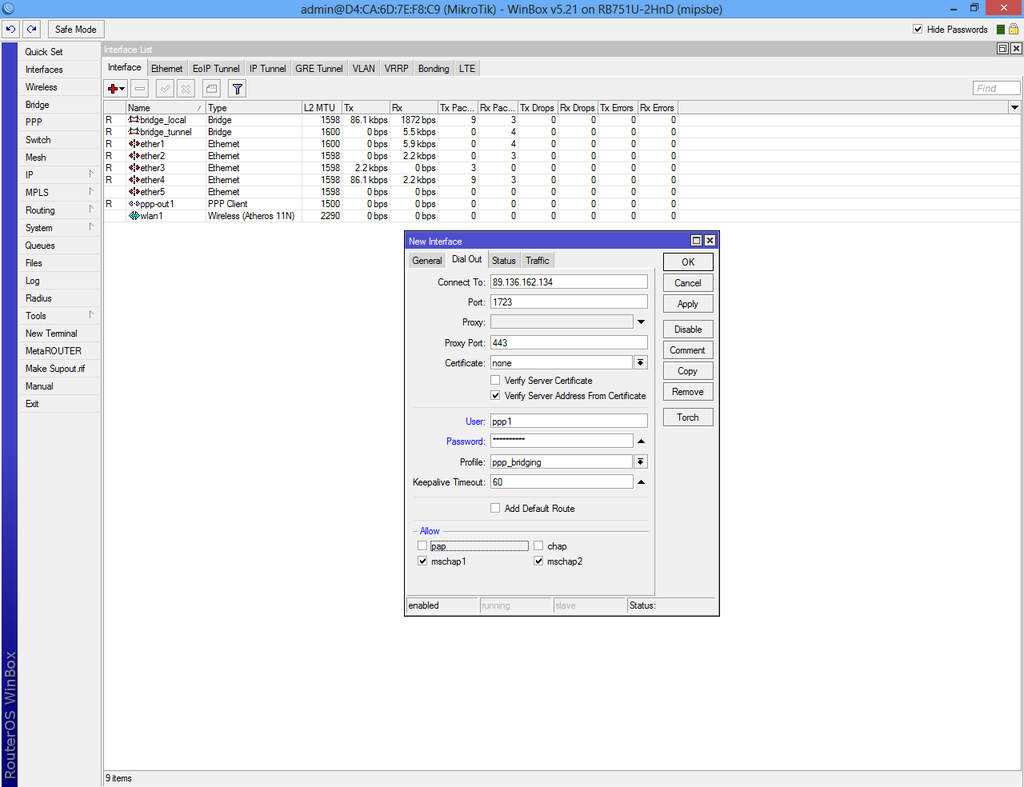Disable an interface with the X icon
Image resolution: width=1024 pixels, height=787 pixels.
click(187, 89)
